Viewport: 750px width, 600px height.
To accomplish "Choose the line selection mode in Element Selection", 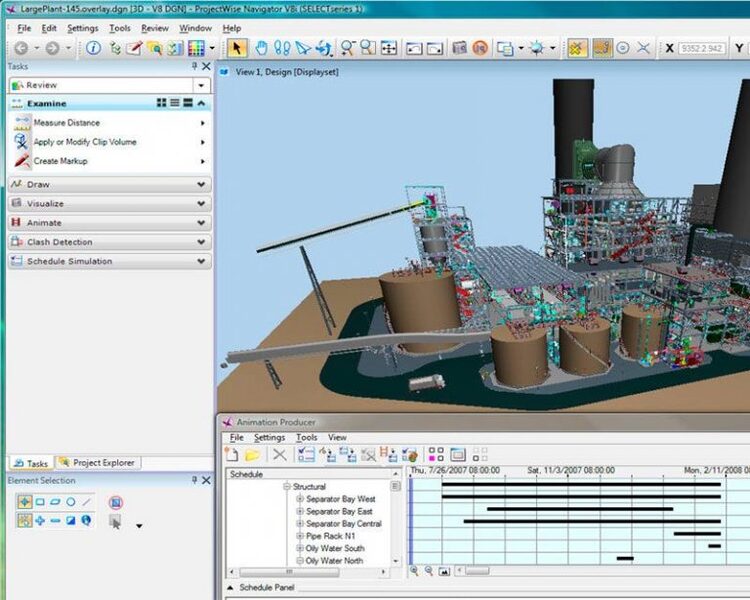I will [x=87, y=502].
